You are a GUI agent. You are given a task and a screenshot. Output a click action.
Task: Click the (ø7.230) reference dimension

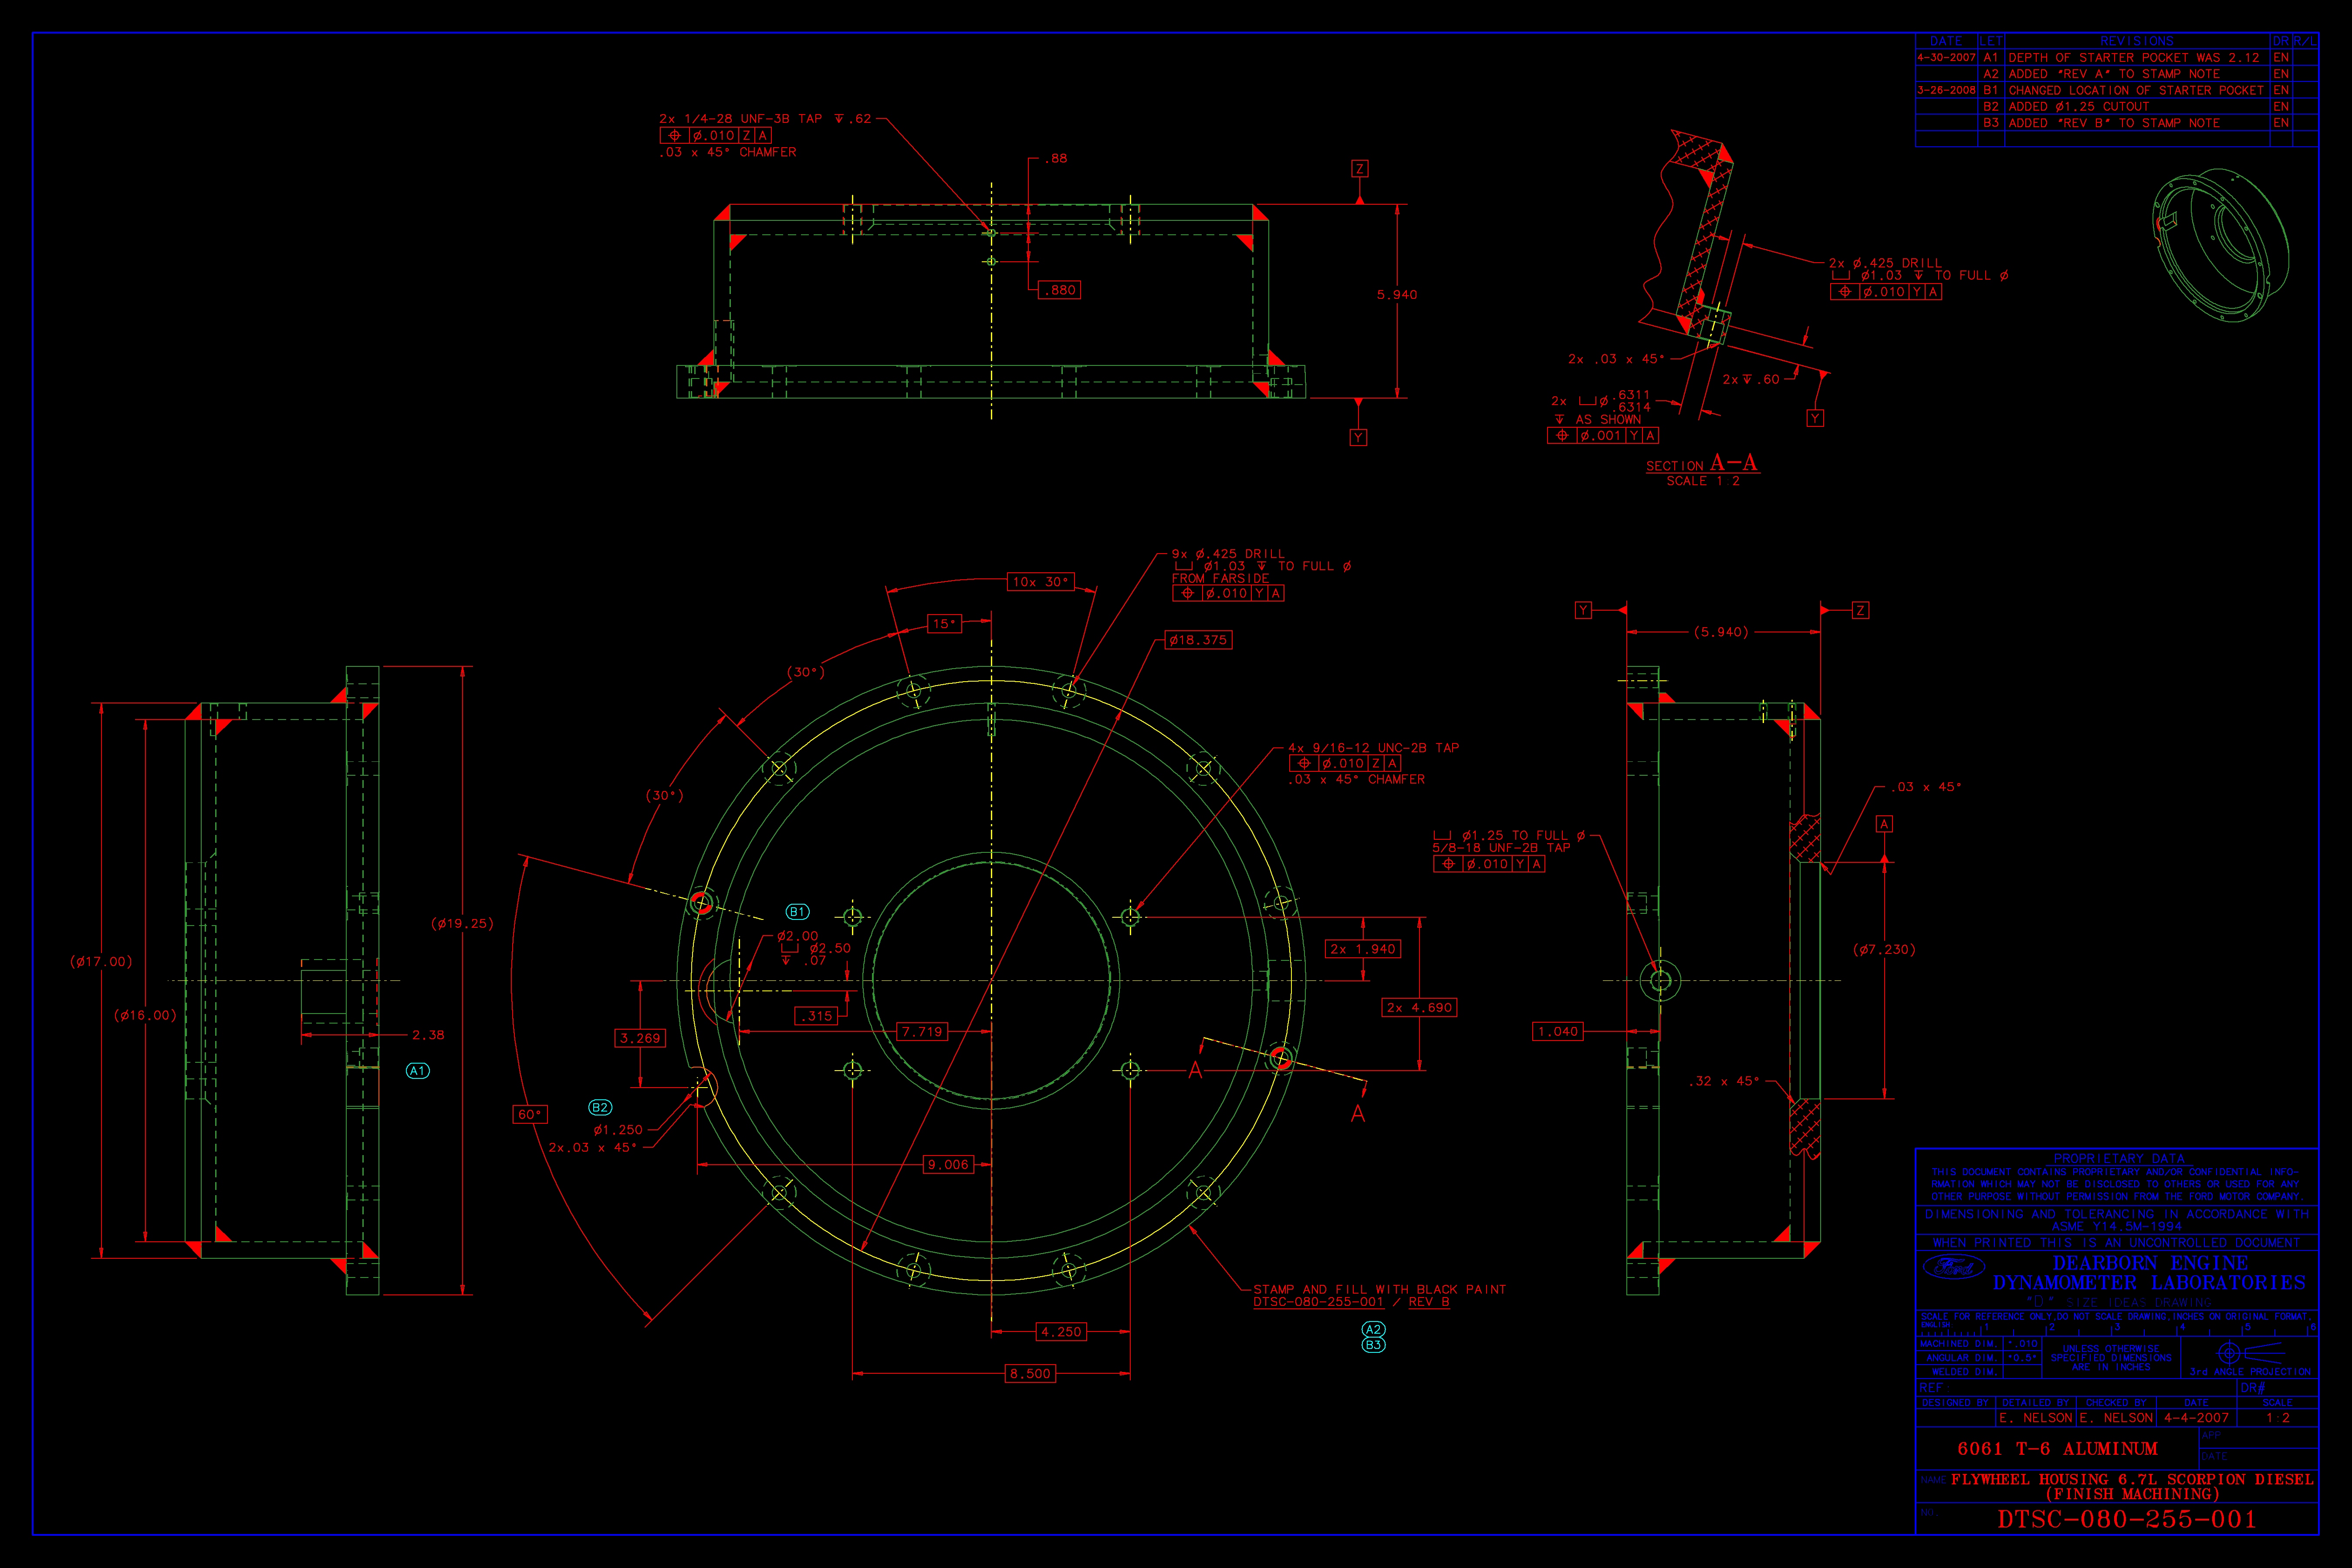click(1884, 949)
